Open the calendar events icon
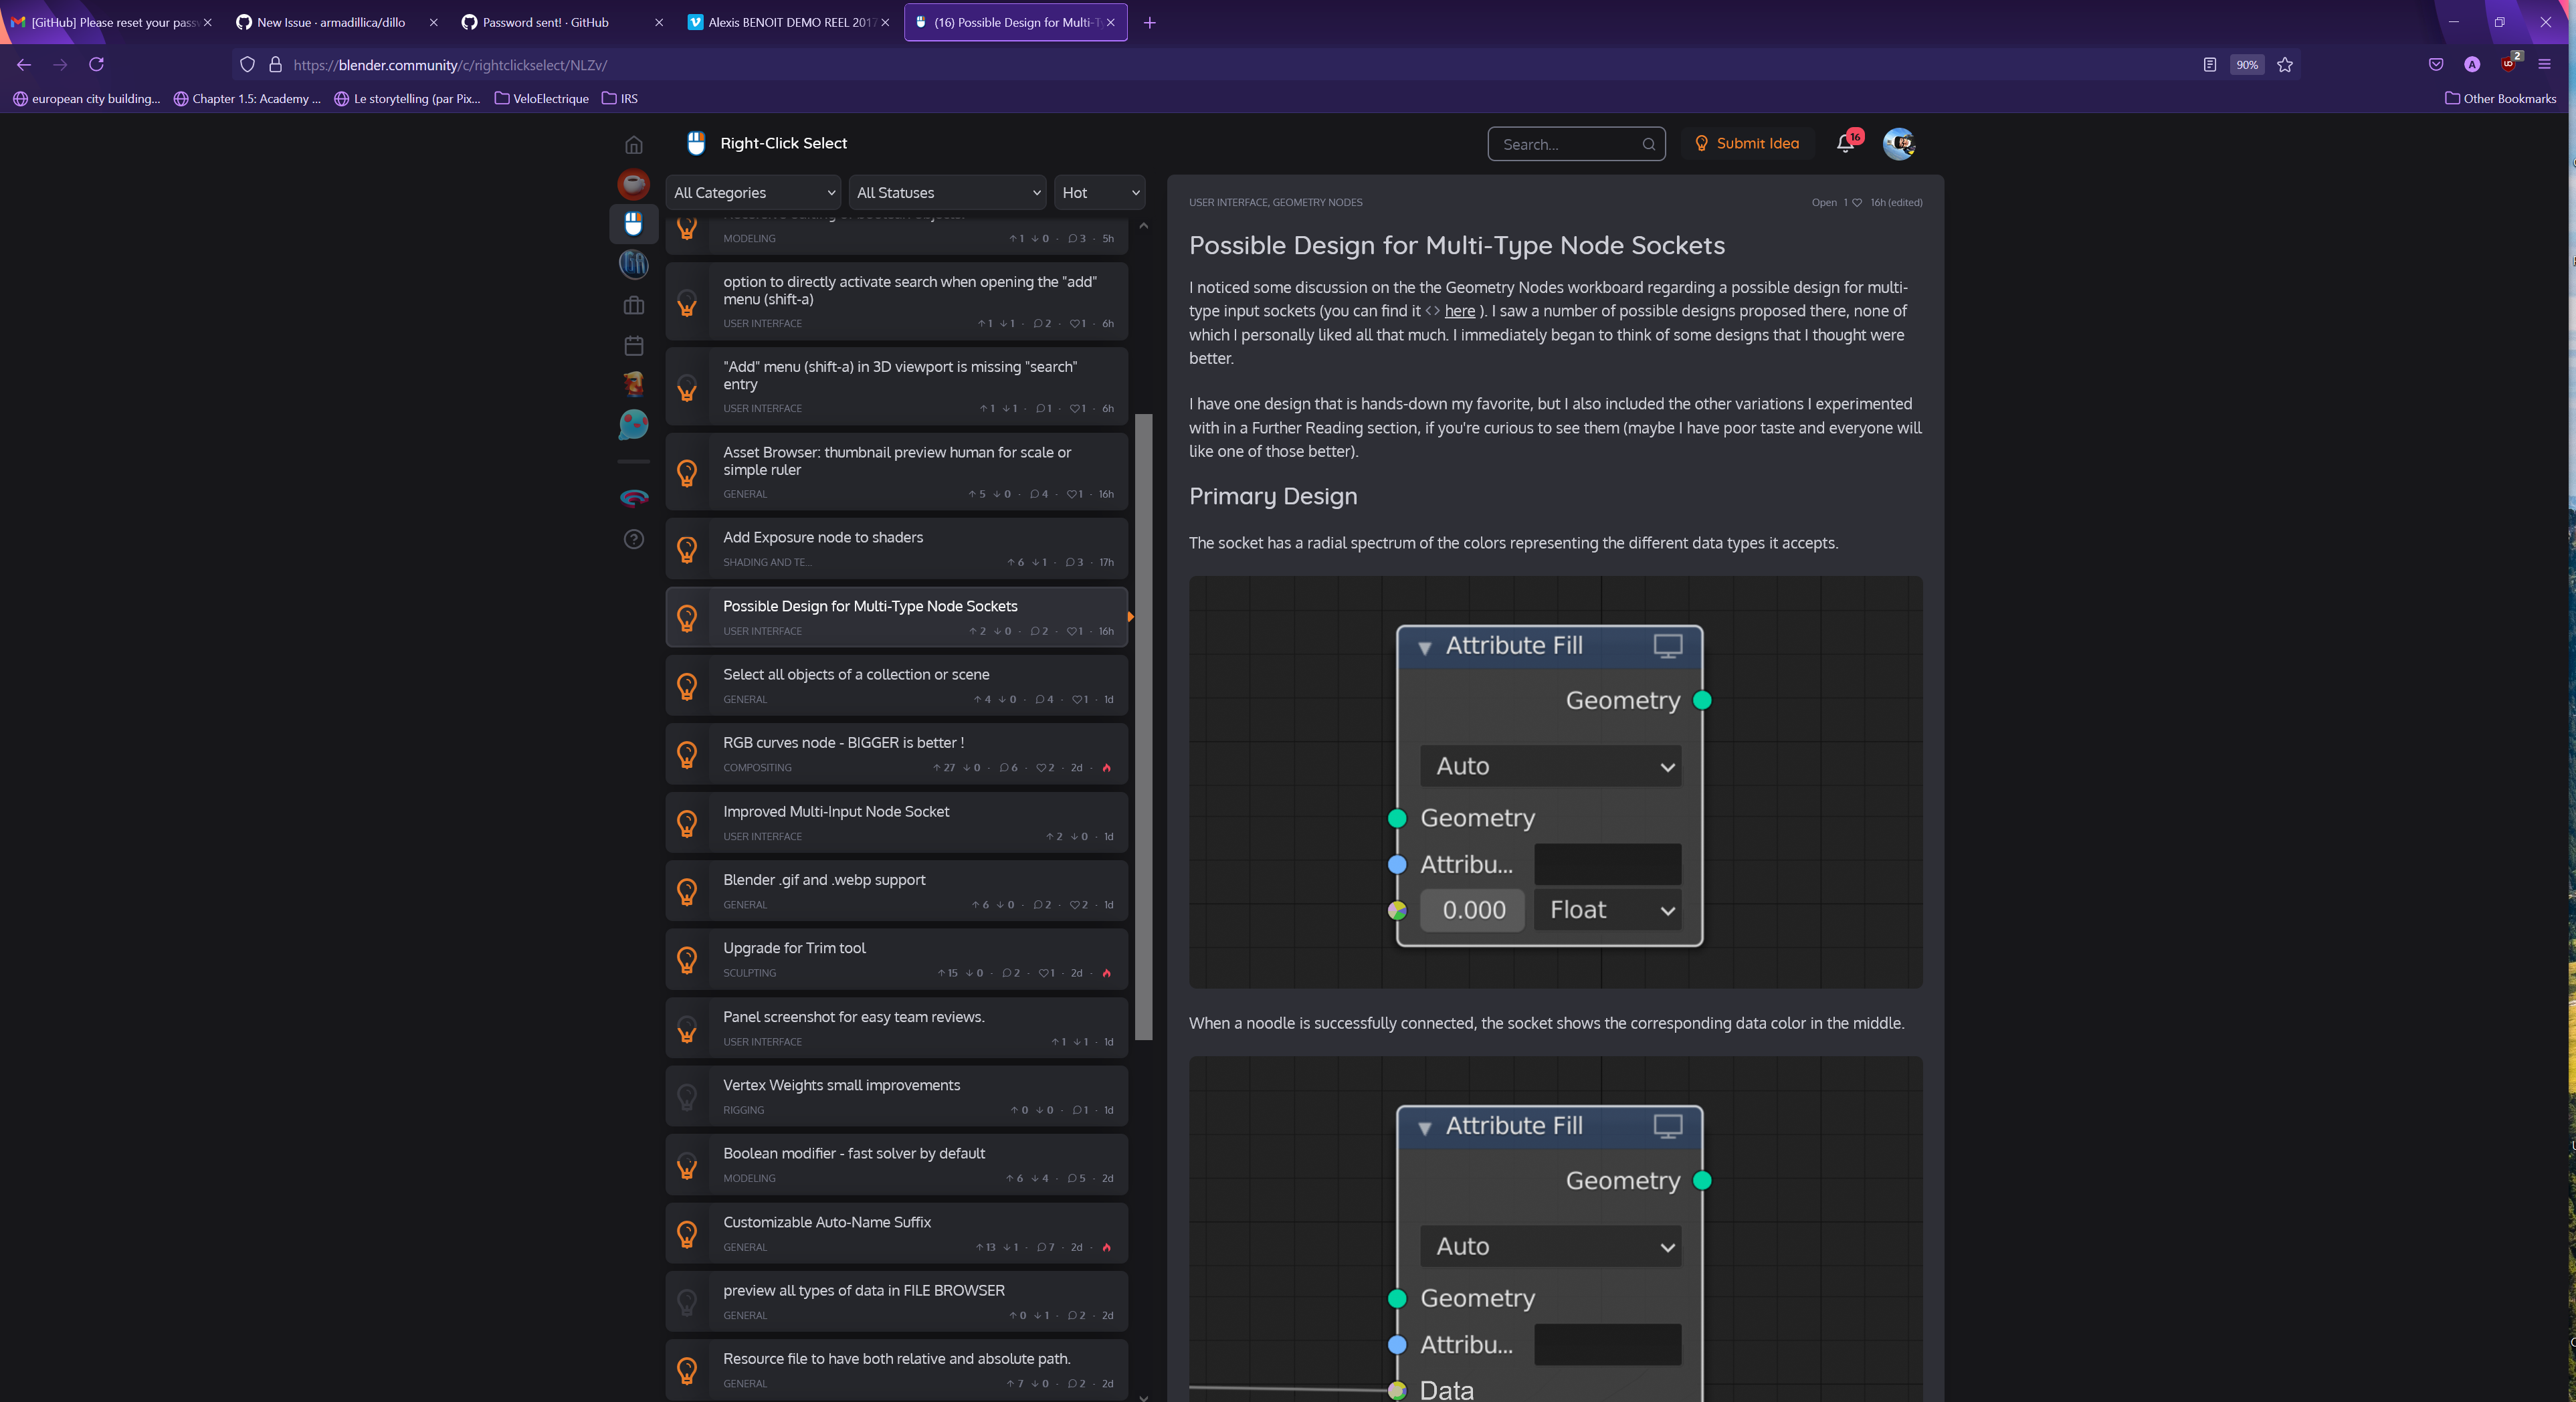 coord(634,346)
